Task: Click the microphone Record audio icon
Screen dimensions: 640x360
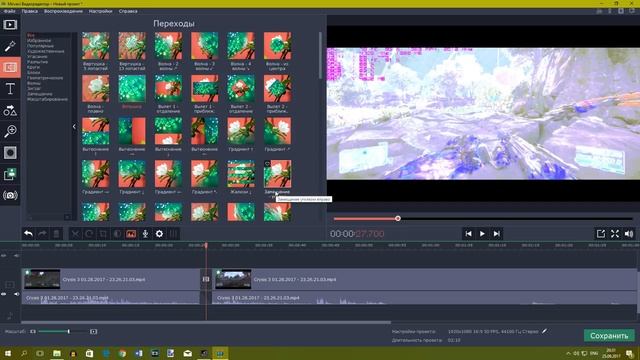Action: click(145, 233)
